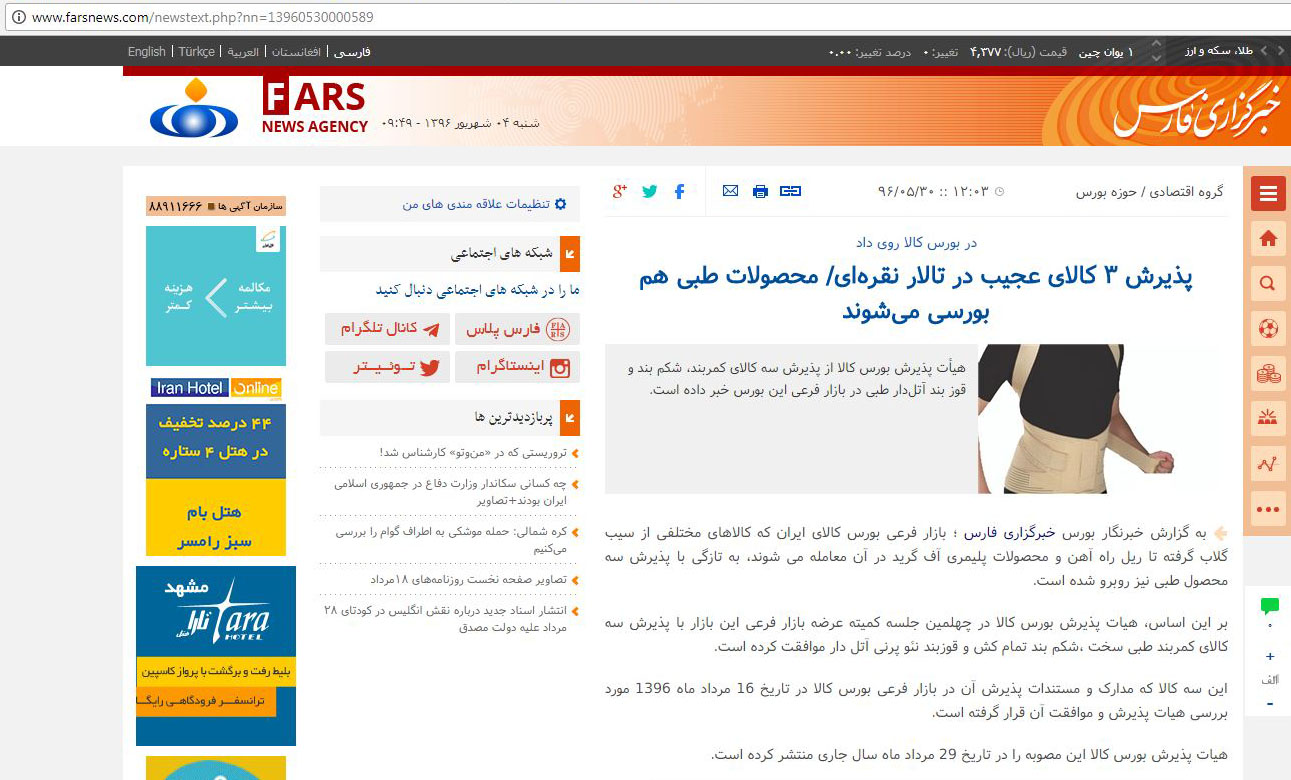Switch site language to Türkçe
The height and width of the screenshot is (780, 1291).
point(197,52)
